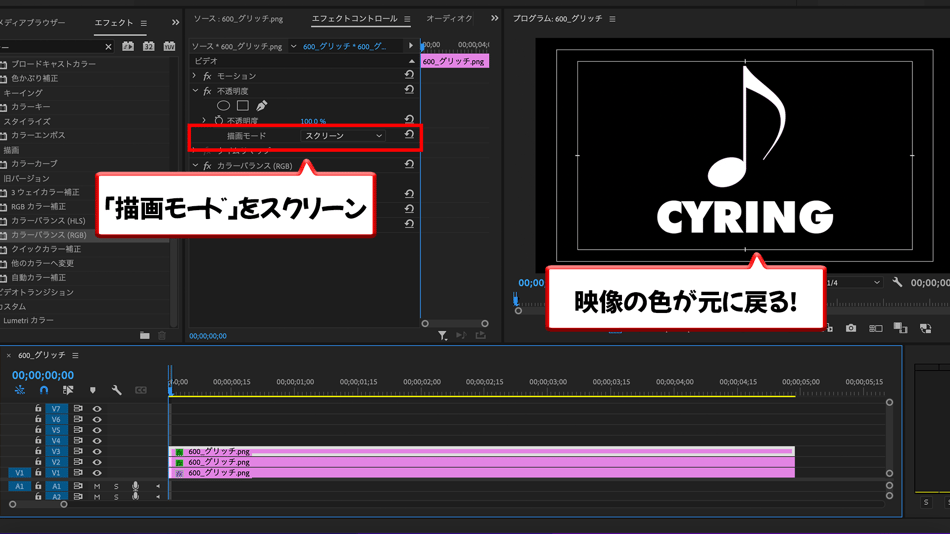Select the pen mask tool under Opacity
The height and width of the screenshot is (534, 950).
(x=262, y=105)
